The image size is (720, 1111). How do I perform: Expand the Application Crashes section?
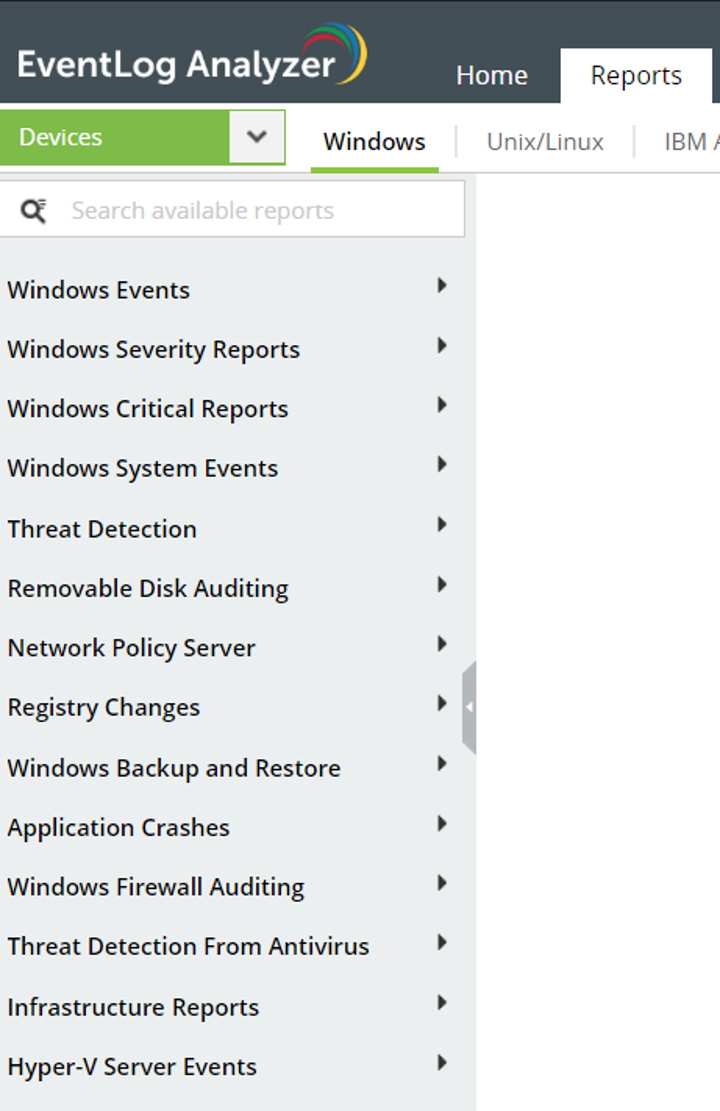click(x=441, y=823)
